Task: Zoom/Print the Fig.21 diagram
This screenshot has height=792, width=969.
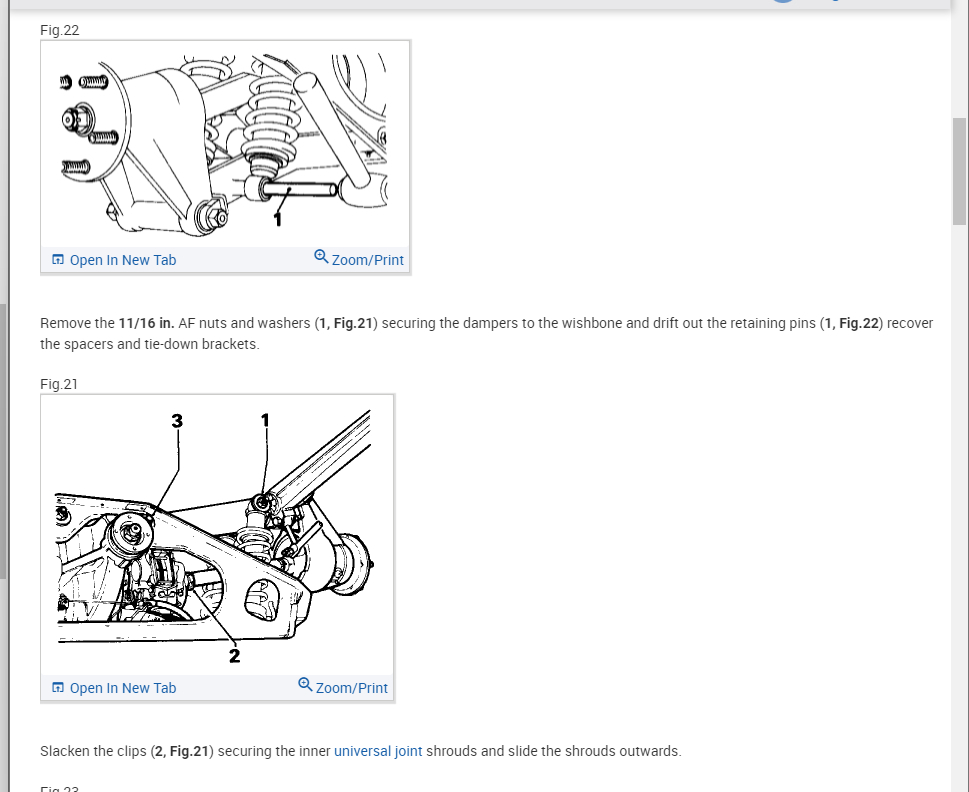Action: pos(343,687)
